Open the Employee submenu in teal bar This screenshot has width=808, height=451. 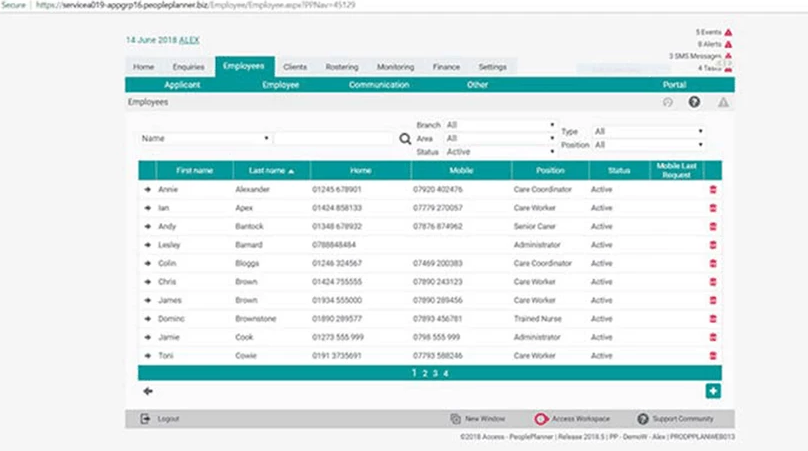[x=280, y=85]
